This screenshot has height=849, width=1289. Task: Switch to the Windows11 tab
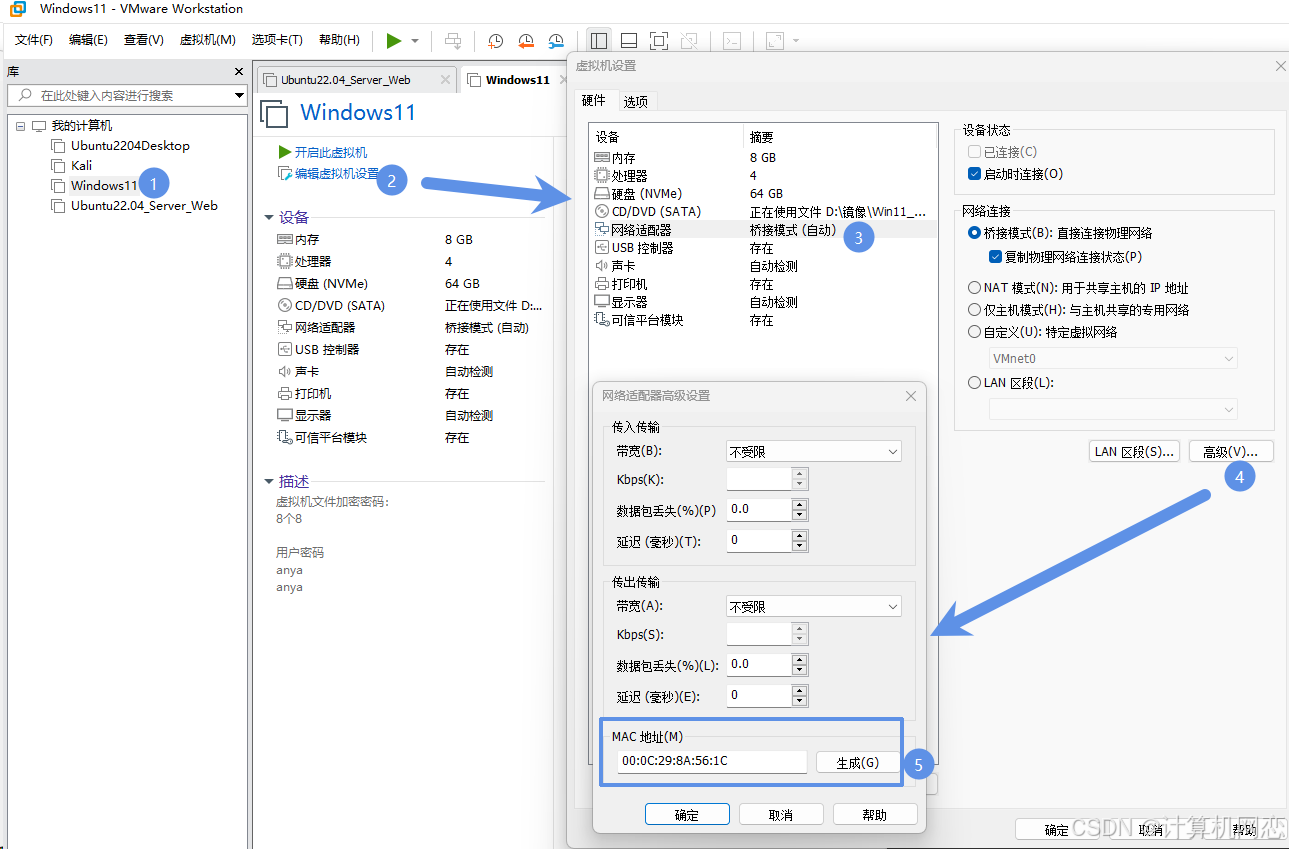pos(517,80)
